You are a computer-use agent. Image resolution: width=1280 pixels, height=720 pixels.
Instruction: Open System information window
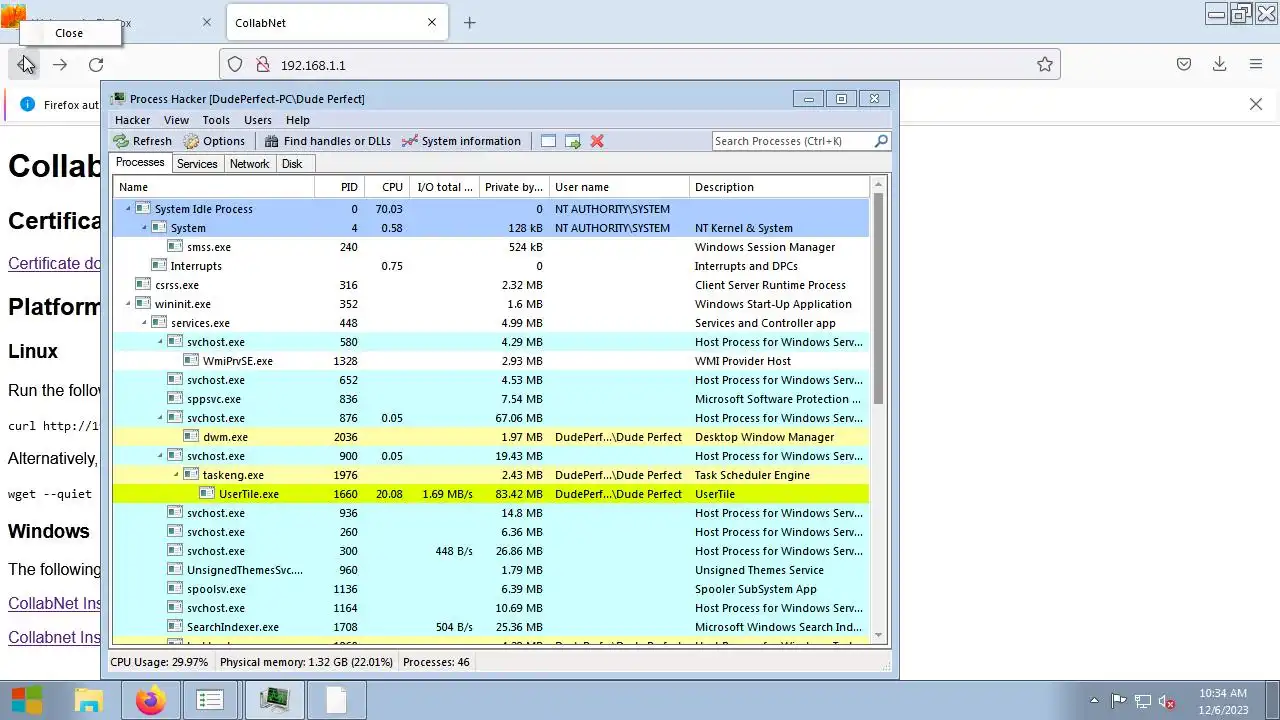pos(461,141)
